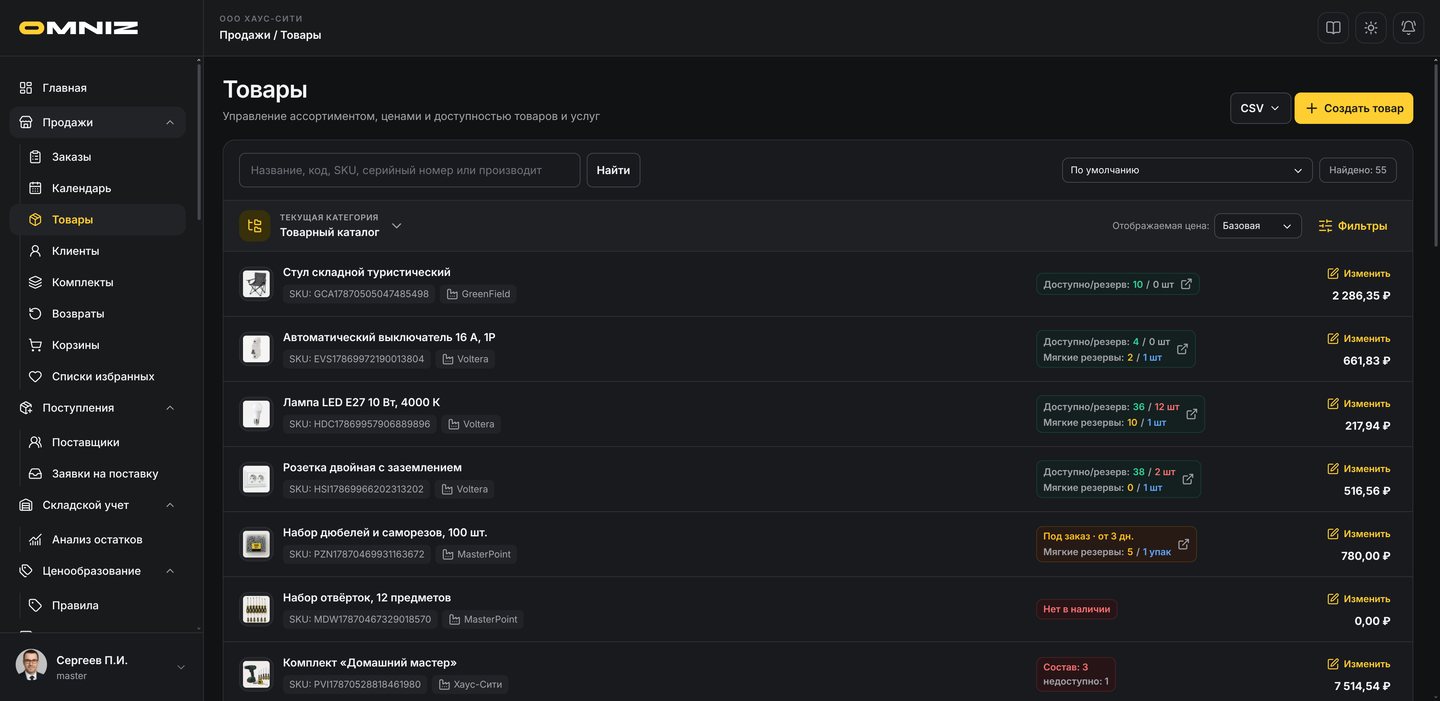Click the price 7 514,54 ₽
The height and width of the screenshot is (701, 1440).
pyautogui.click(x=1362, y=686)
